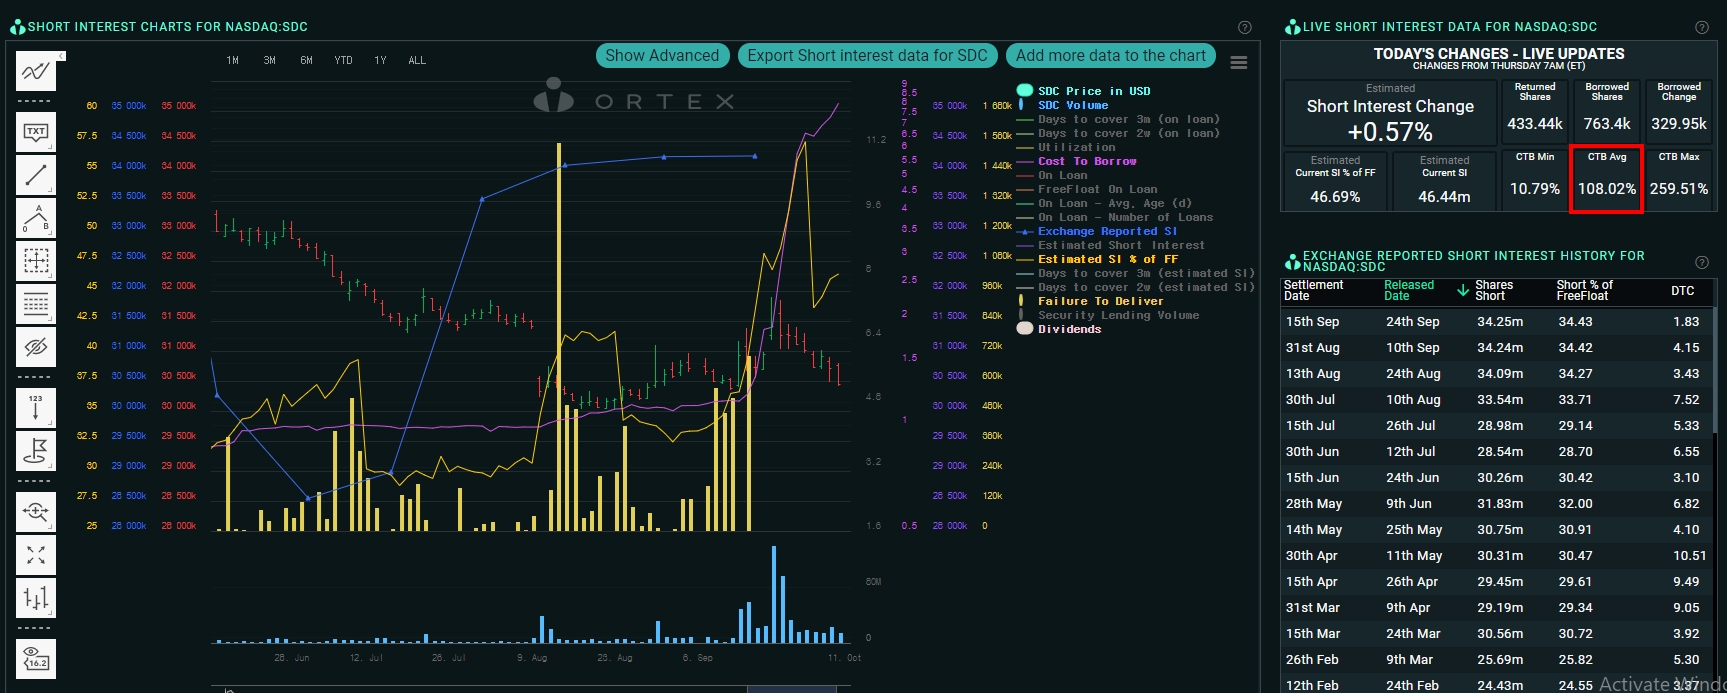Toggle SDC Price in USD series
1727x693 pixels.
(1093, 91)
